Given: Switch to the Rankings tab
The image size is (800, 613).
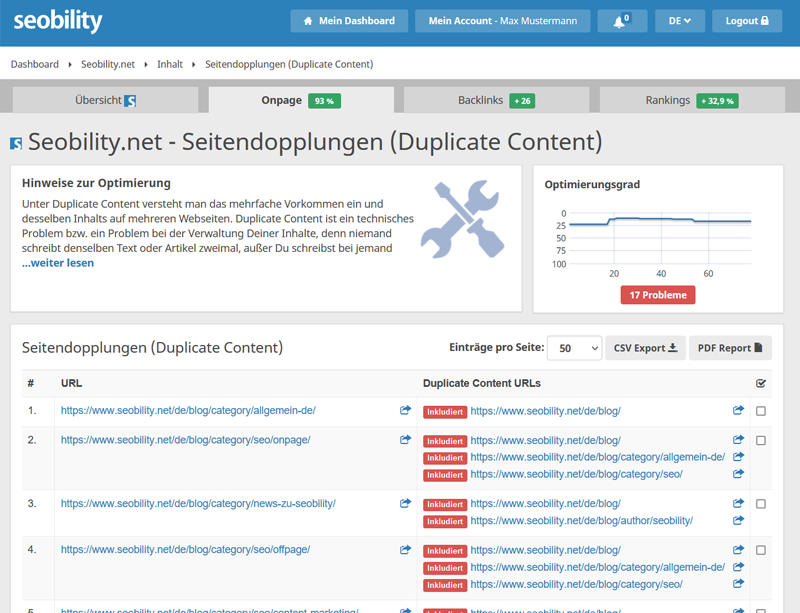Looking at the screenshot, I should tap(692, 100).
